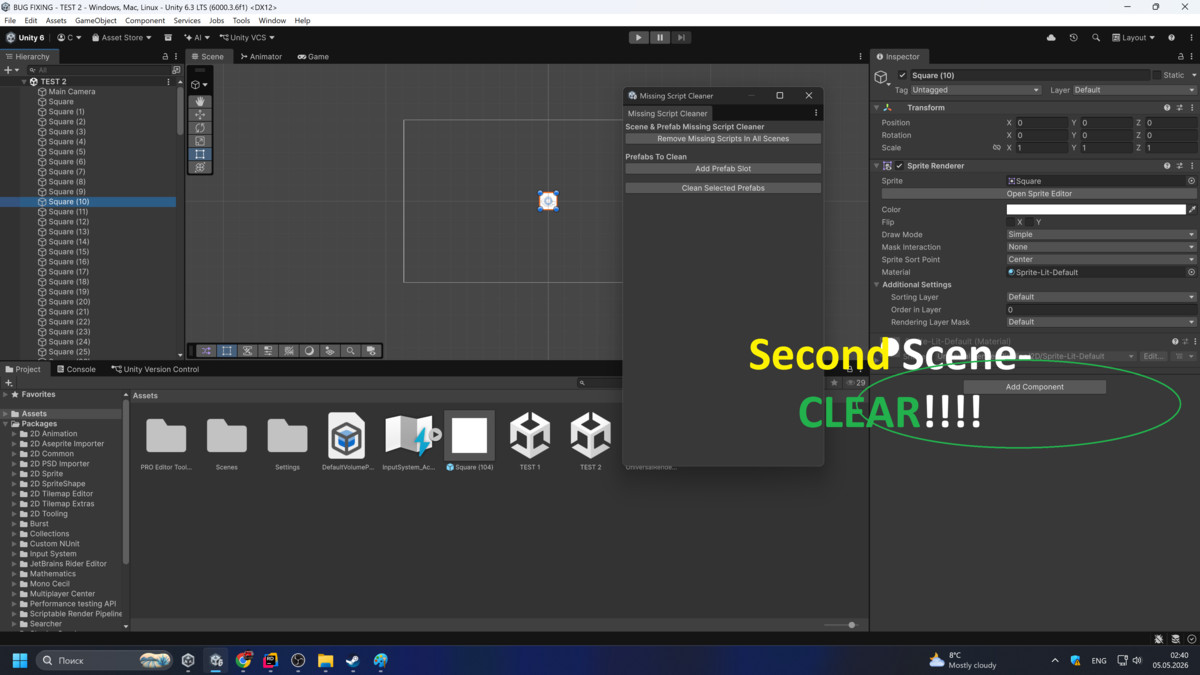This screenshot has width=1200, height=675.
Task: Open the Layer dropdown showing Default
Action: 1134,90
